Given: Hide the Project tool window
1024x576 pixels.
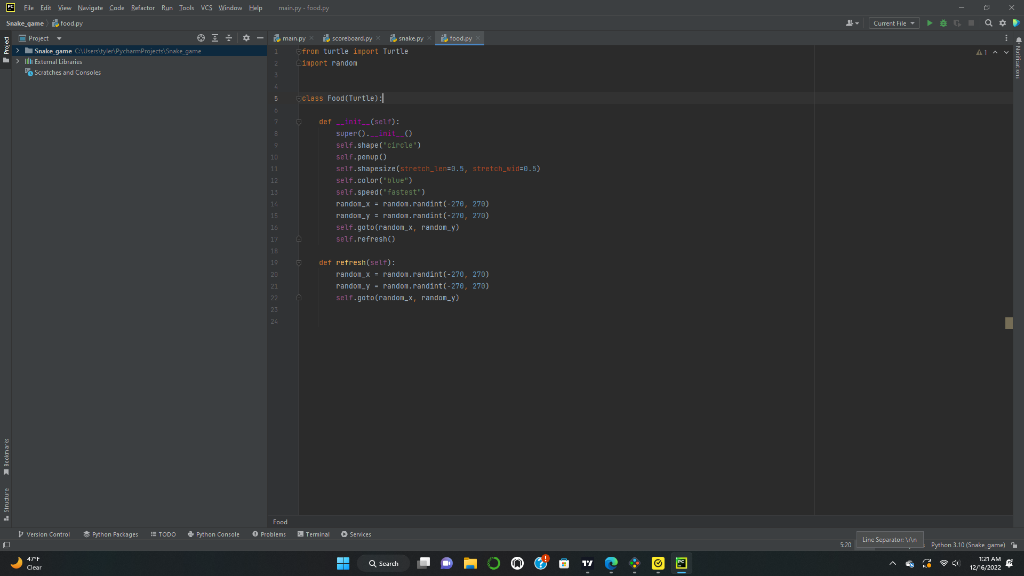Looking at the screenshot, I should (x=259, y=38).
